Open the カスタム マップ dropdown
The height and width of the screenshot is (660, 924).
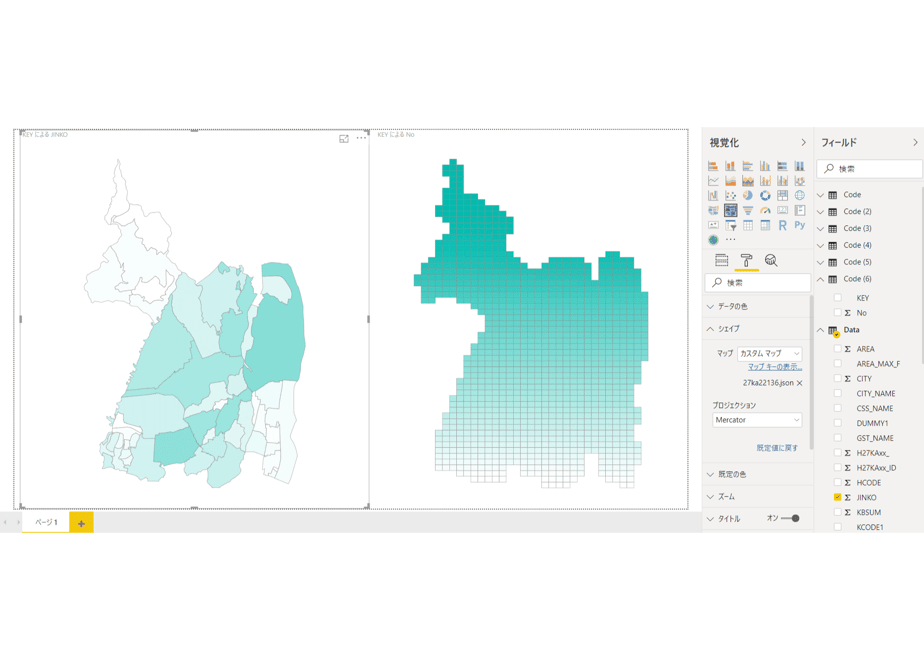coord(770,354)
